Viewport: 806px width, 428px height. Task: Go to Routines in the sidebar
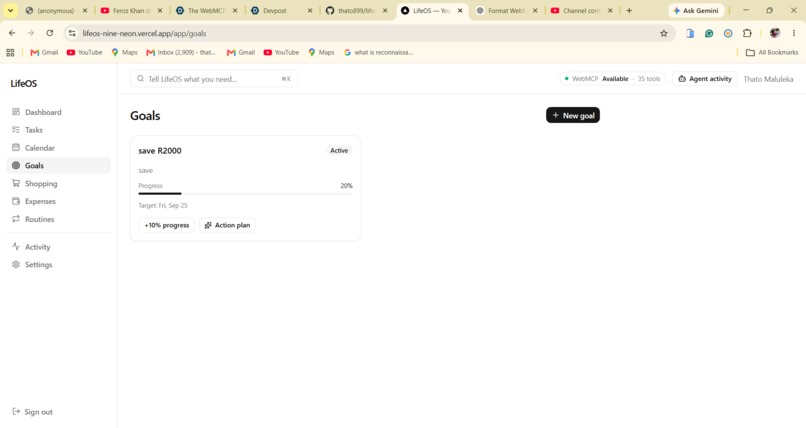click(58, 219)
